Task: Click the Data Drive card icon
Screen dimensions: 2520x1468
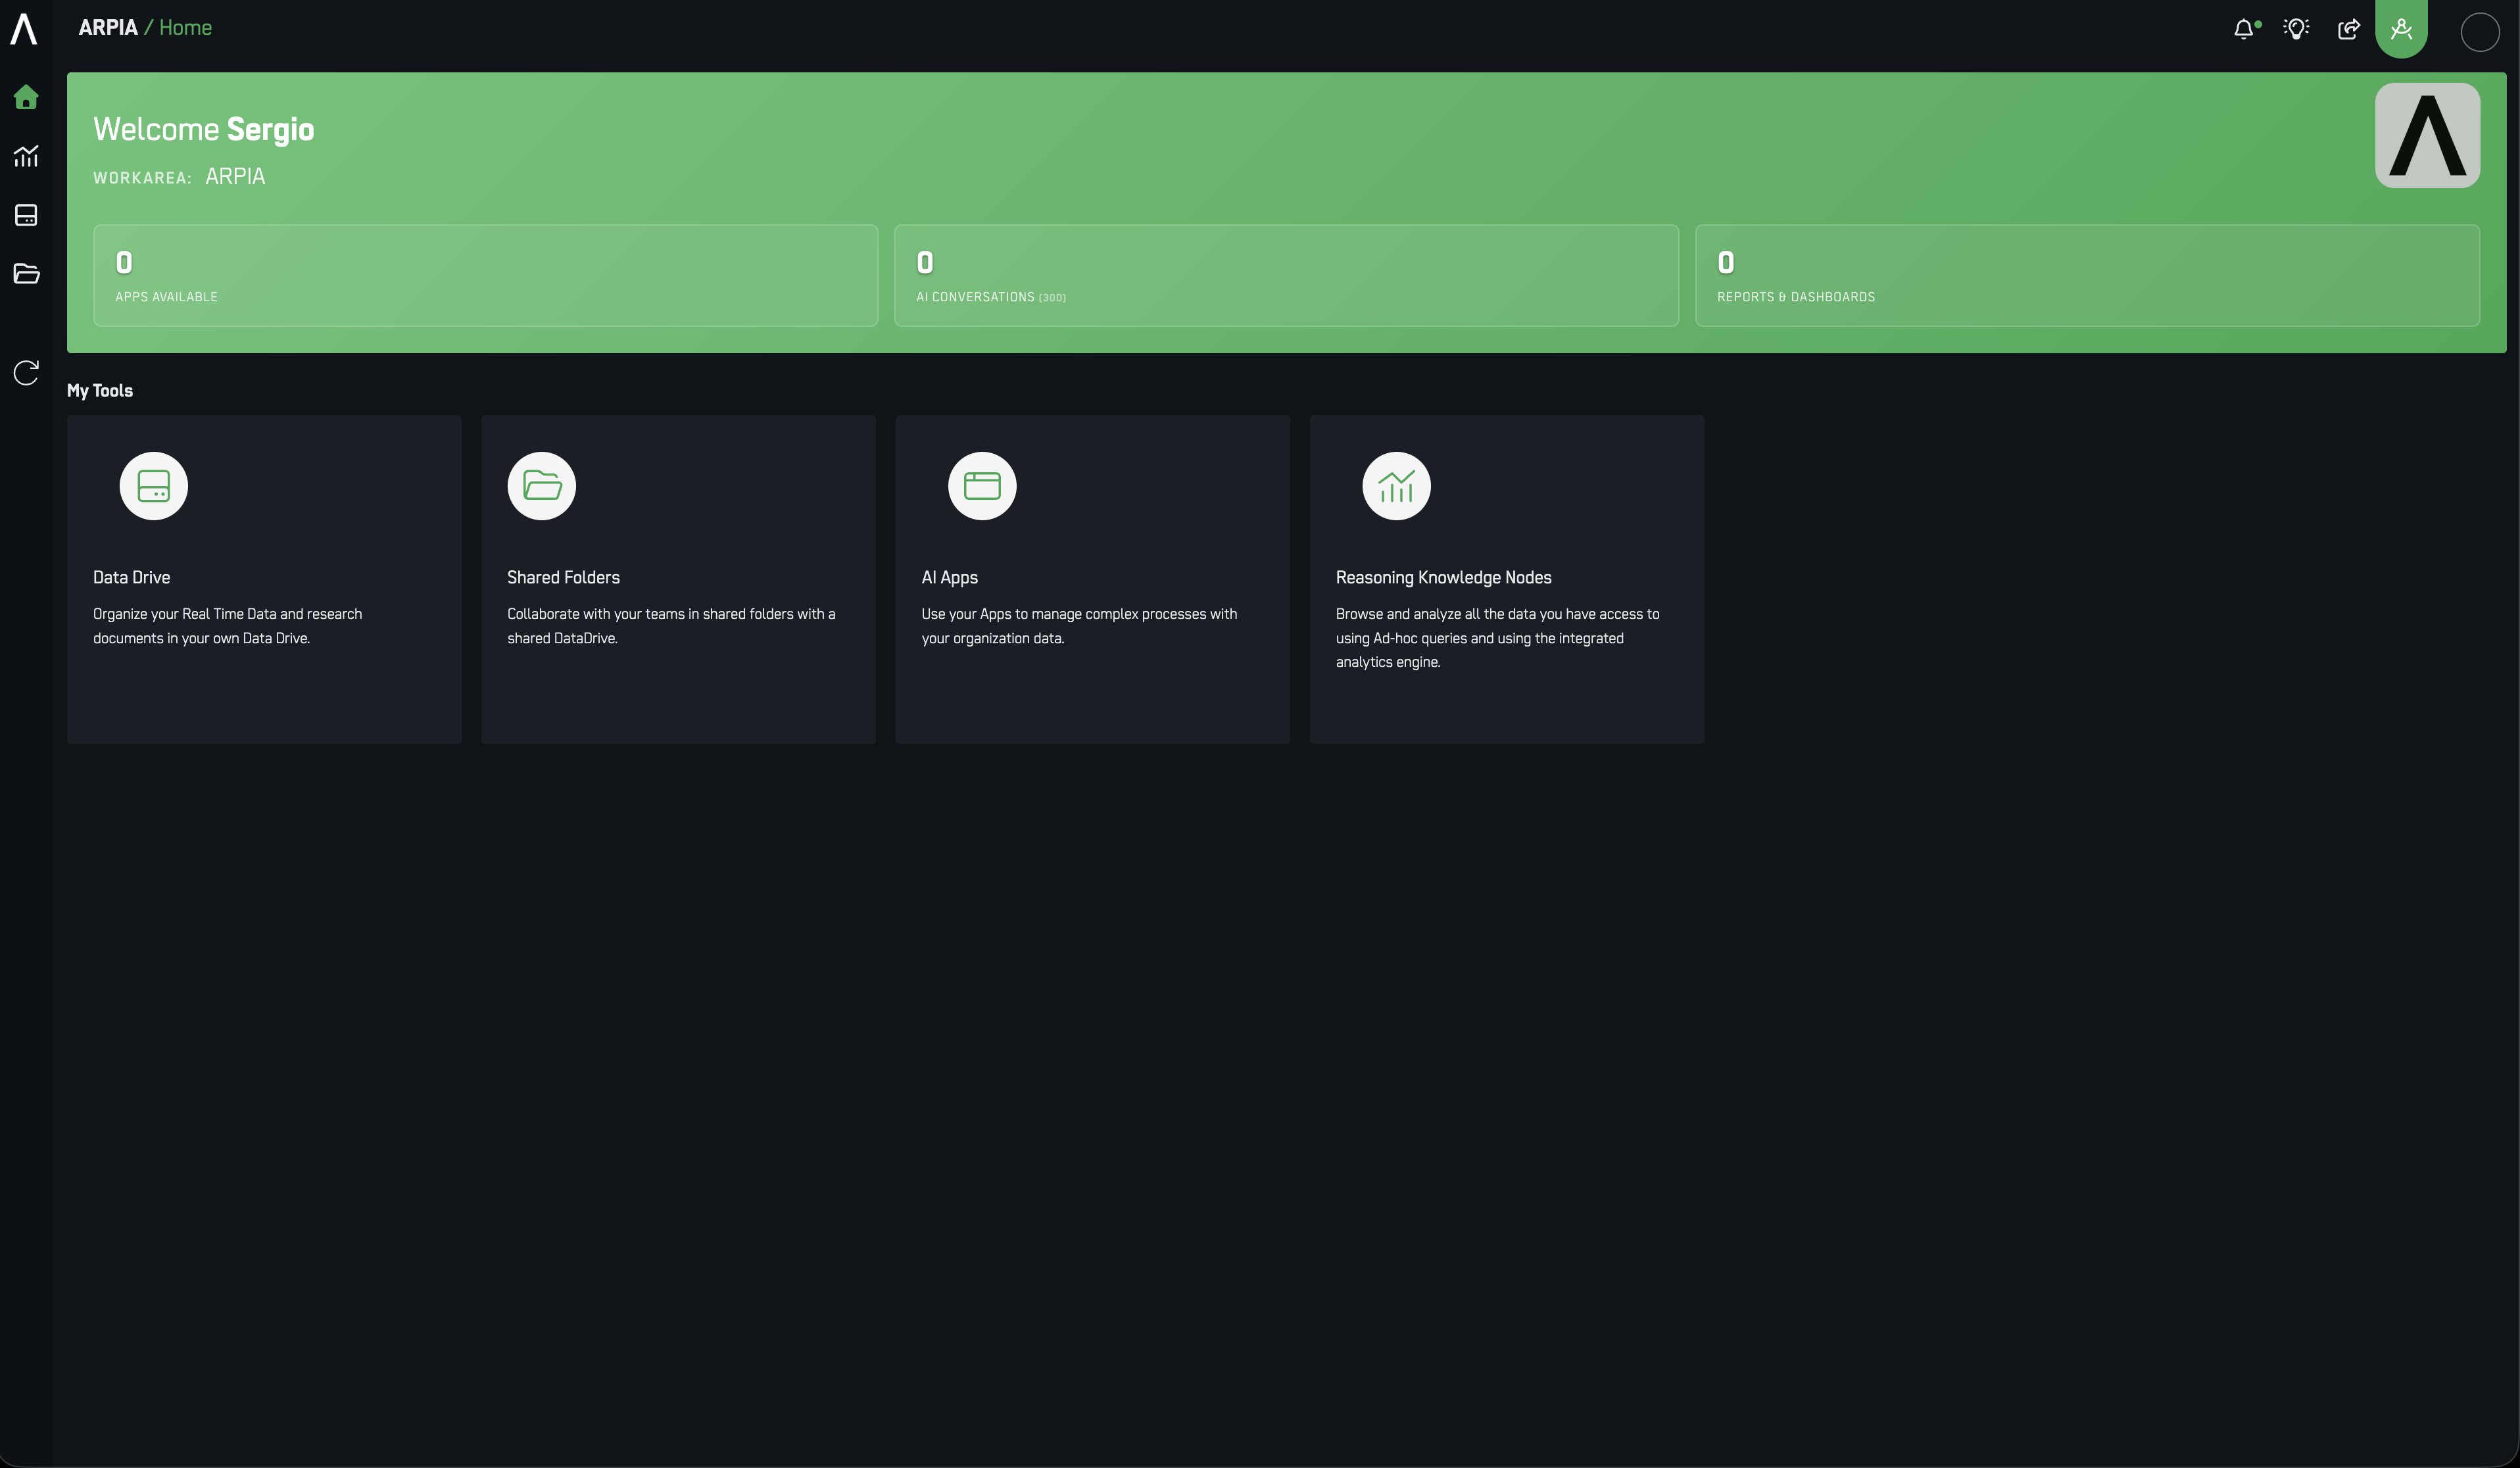Action: [153, 486]
